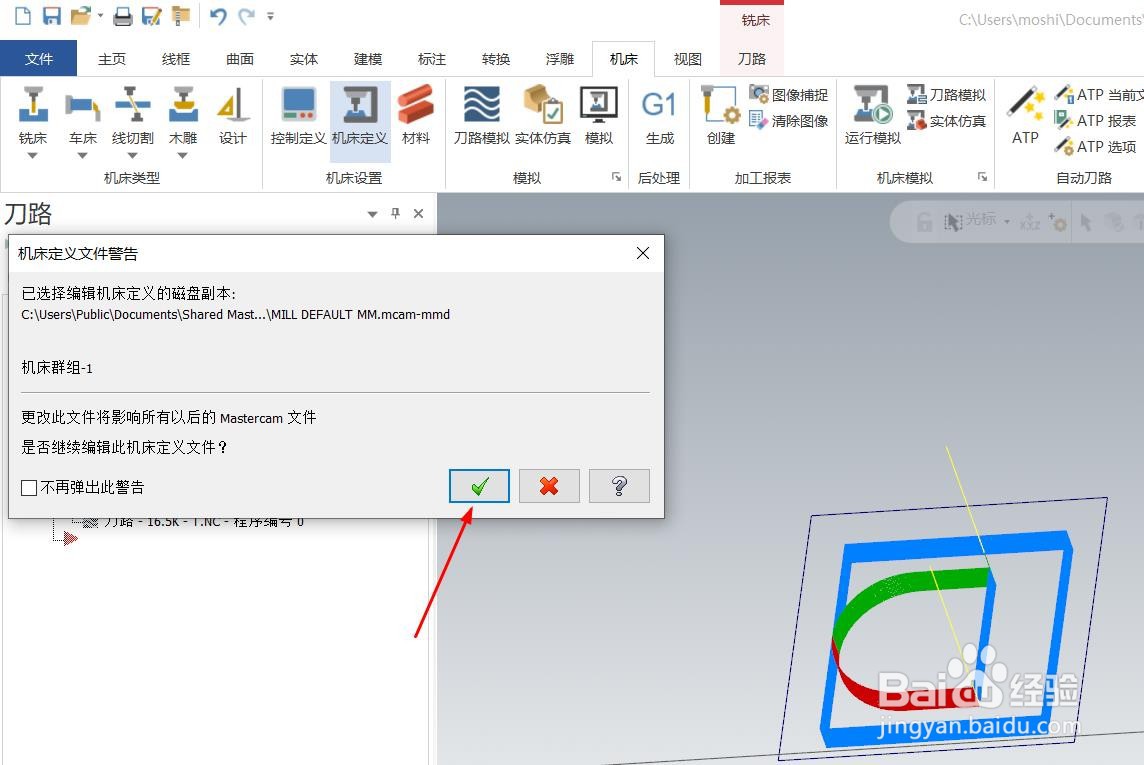Confirm the warning with the green check button
Image resolution: width=1144 pixels, height=765 pixels.
tap(479, 486)
